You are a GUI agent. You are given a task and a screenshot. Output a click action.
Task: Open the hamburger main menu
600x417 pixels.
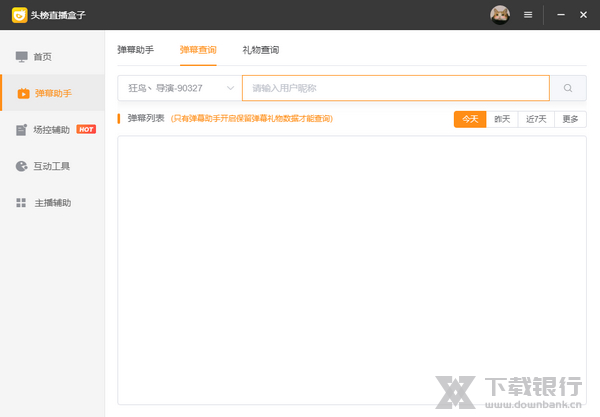coord(528,15)
